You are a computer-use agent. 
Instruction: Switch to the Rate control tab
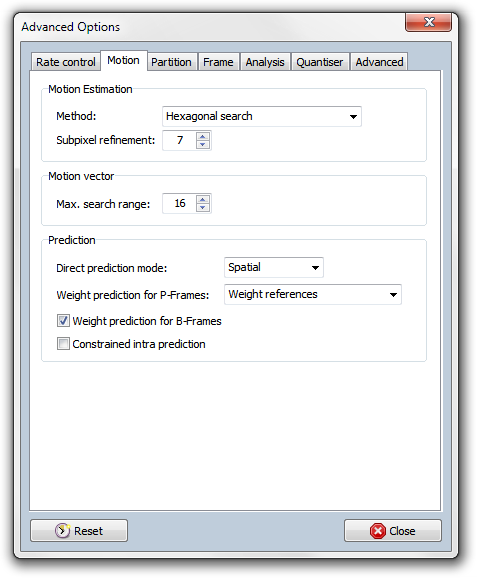66,62
